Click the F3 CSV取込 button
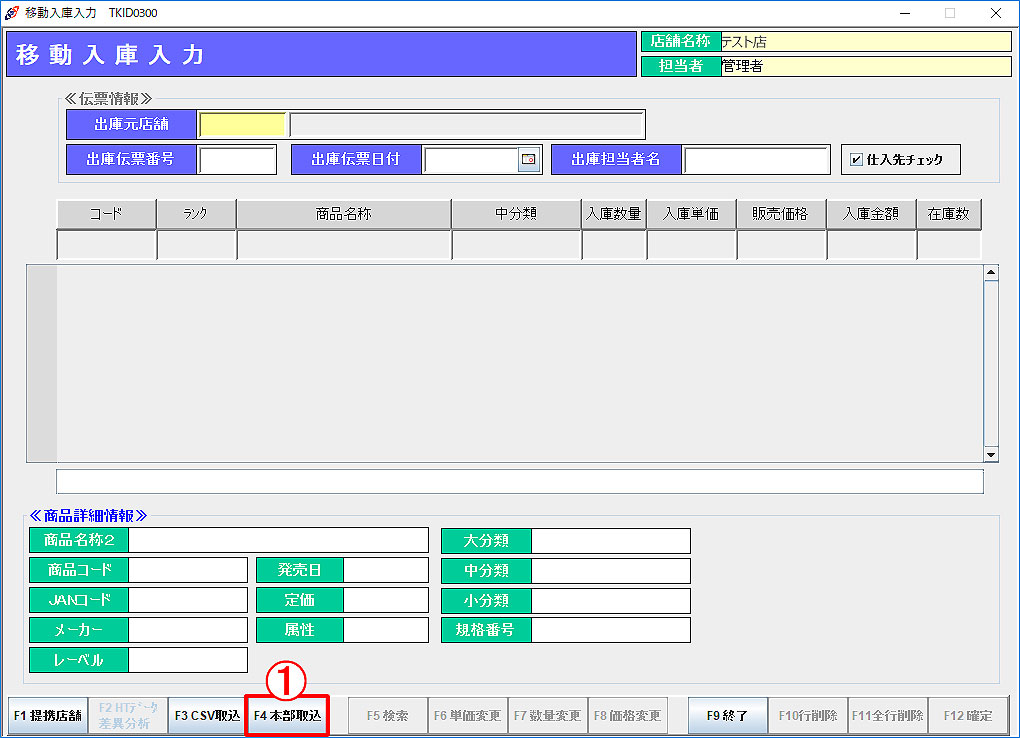This screenshot has width=1020, height=738. point(207,716)
